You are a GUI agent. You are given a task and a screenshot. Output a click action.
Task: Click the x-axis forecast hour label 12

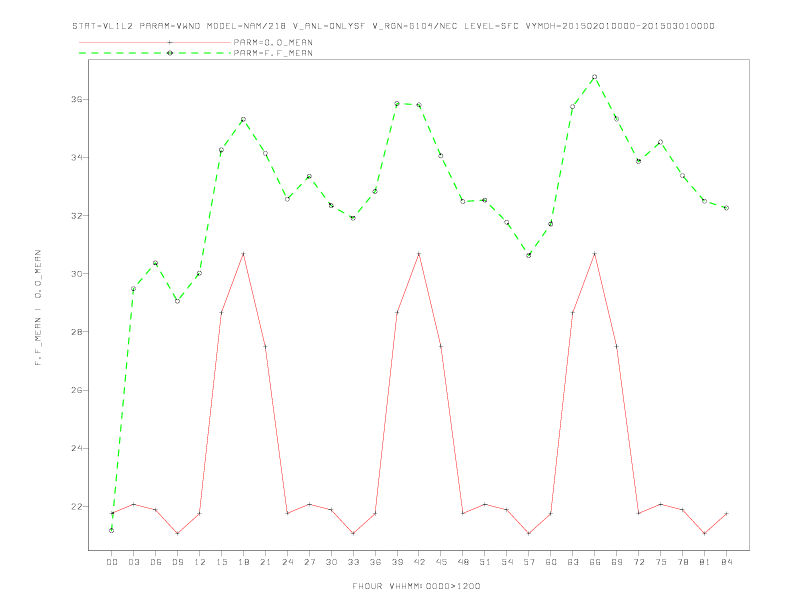click(200, 562)
